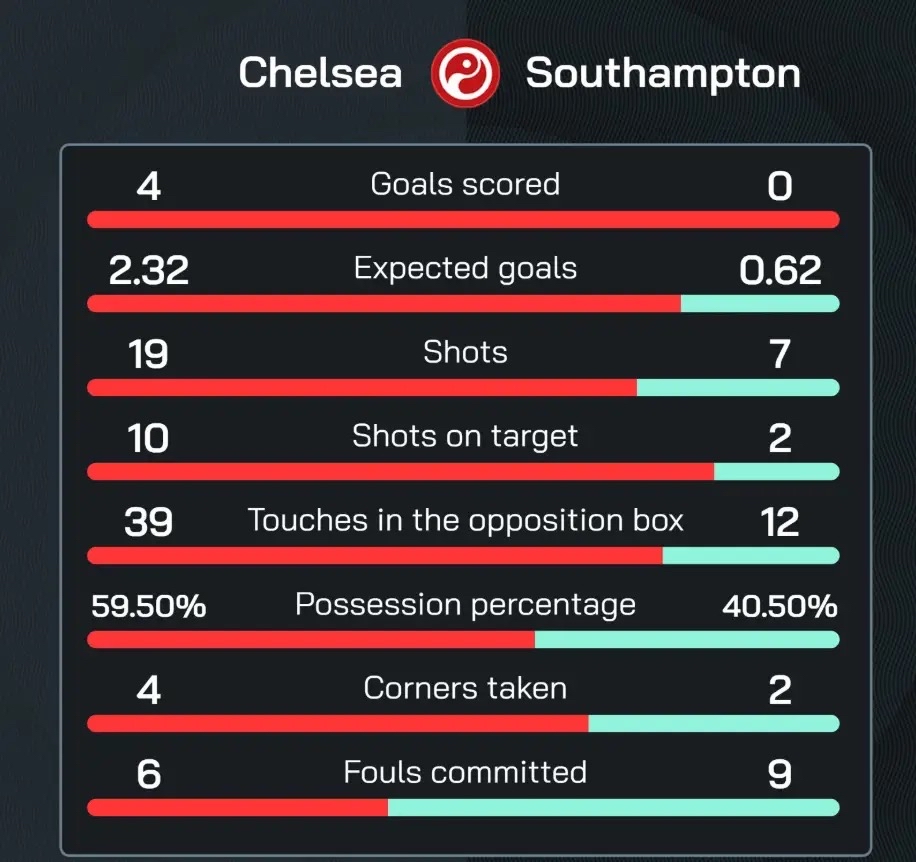Click the Fouls committed label
The width and height of the screenshot is (916, 862).
tap(465, 772)
